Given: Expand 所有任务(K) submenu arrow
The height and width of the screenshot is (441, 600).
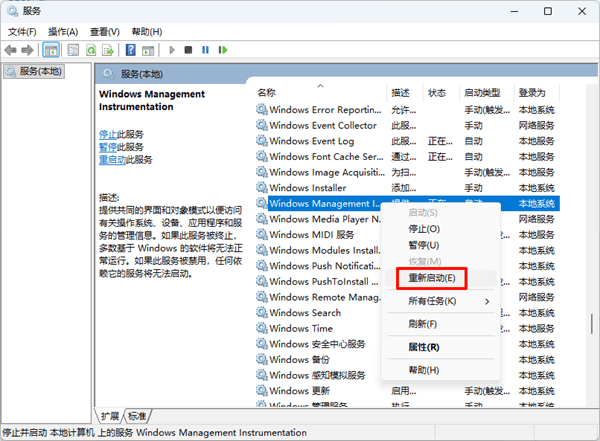Looking at the screenshot, I should click(x=487, y=302).
